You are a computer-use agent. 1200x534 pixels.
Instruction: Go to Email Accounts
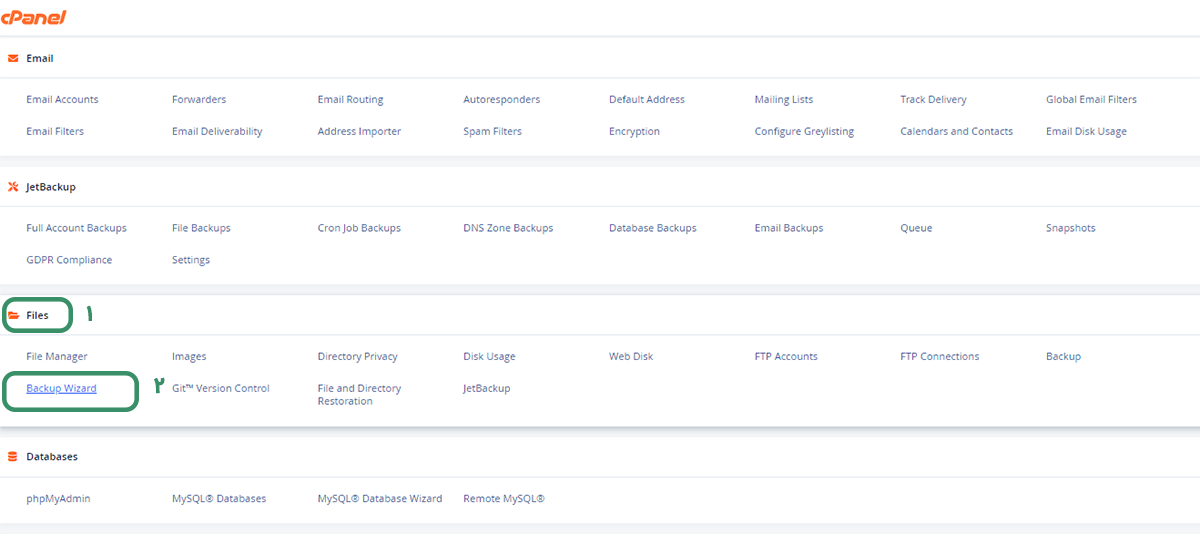click(62, 99)
